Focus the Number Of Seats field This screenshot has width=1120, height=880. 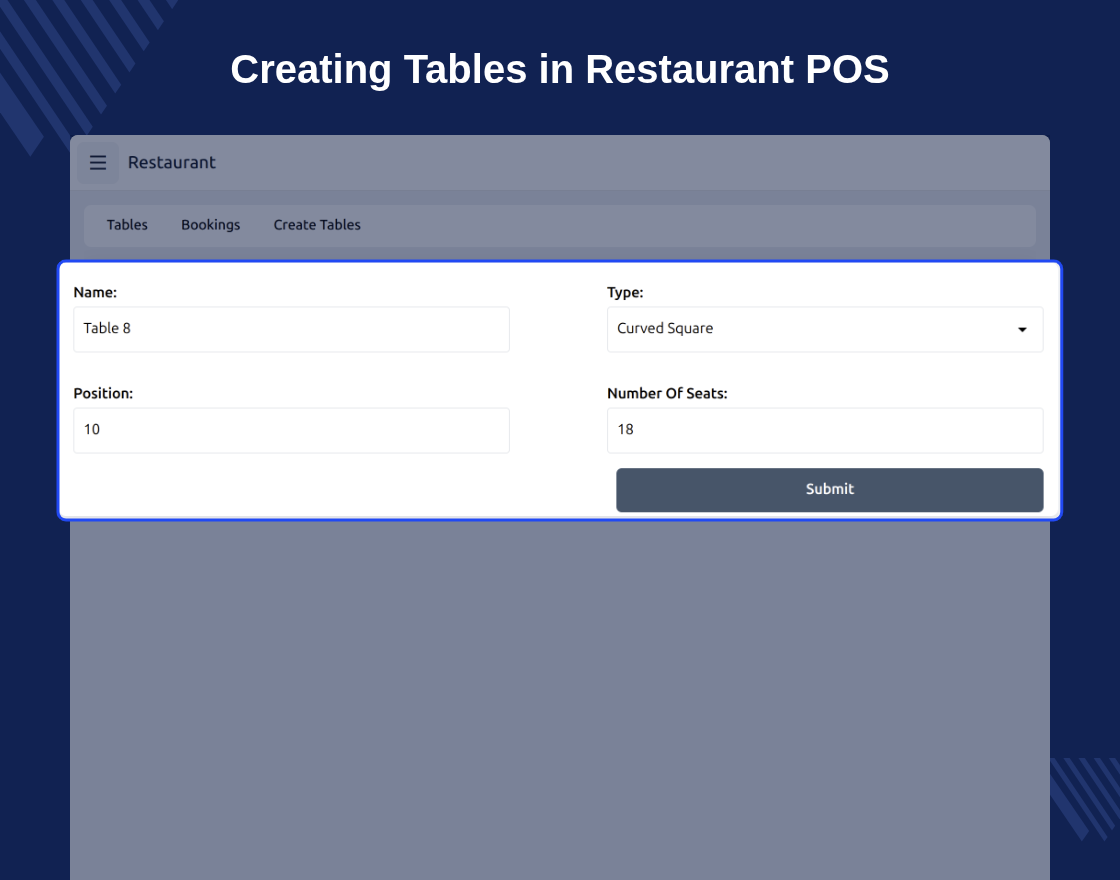pos(825,430)
